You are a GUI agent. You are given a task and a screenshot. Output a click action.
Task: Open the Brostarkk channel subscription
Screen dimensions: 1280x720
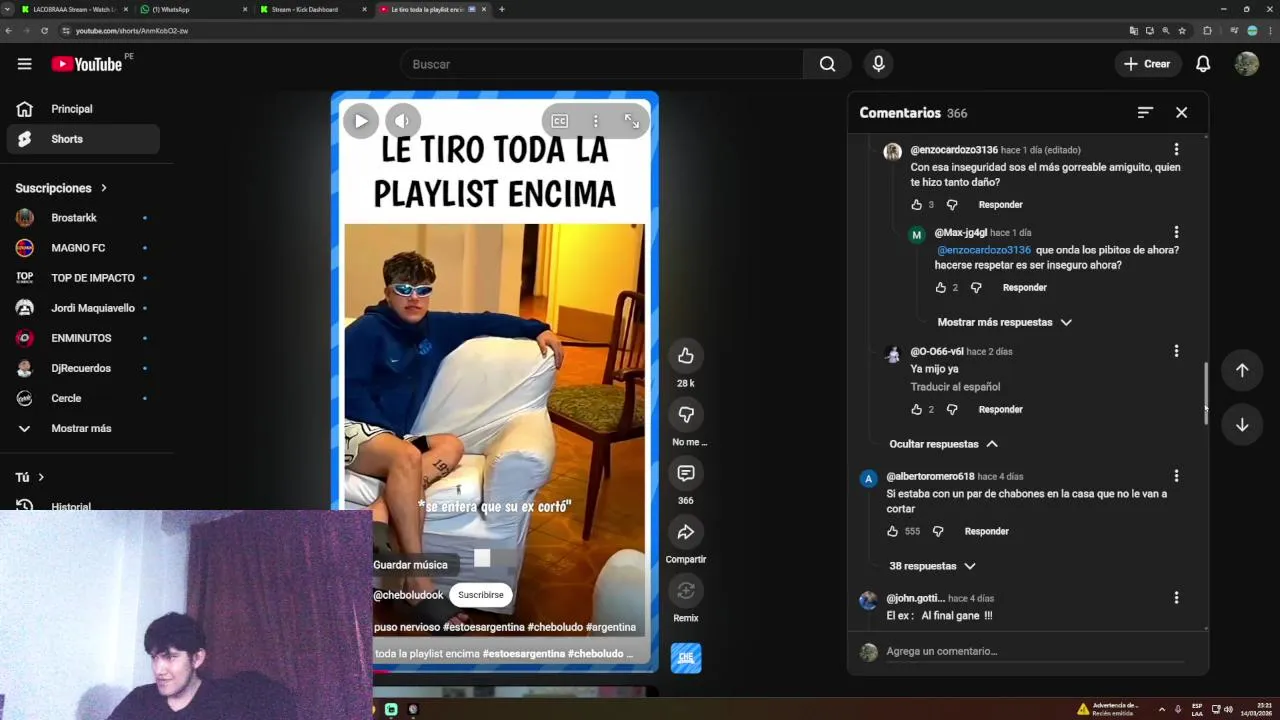(x=84, y=218)
